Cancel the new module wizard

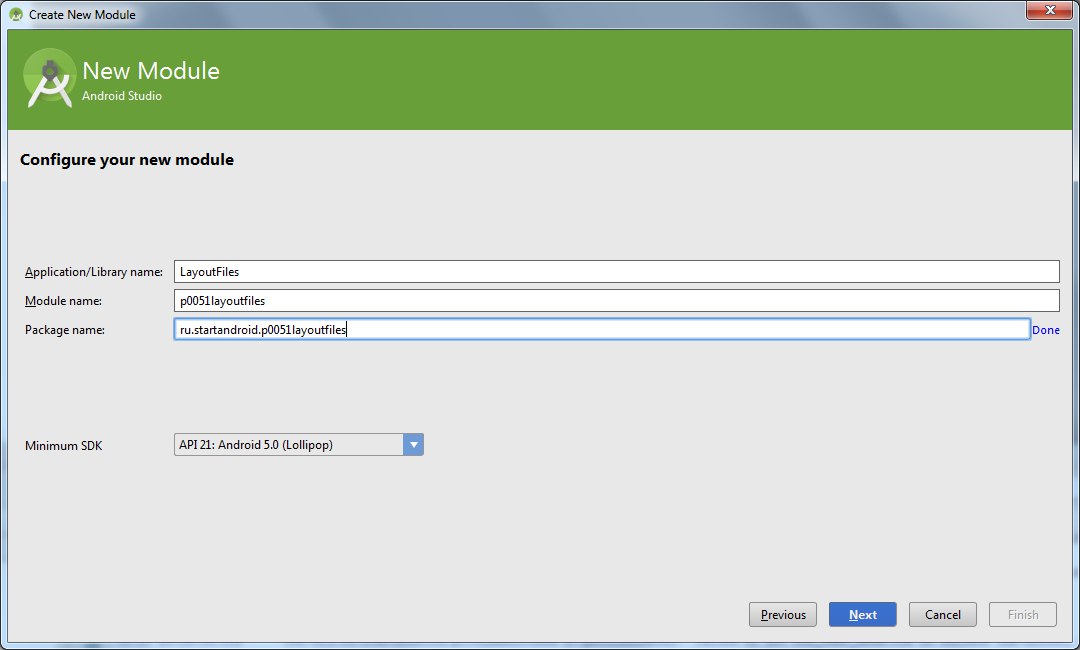pos(942,614)
